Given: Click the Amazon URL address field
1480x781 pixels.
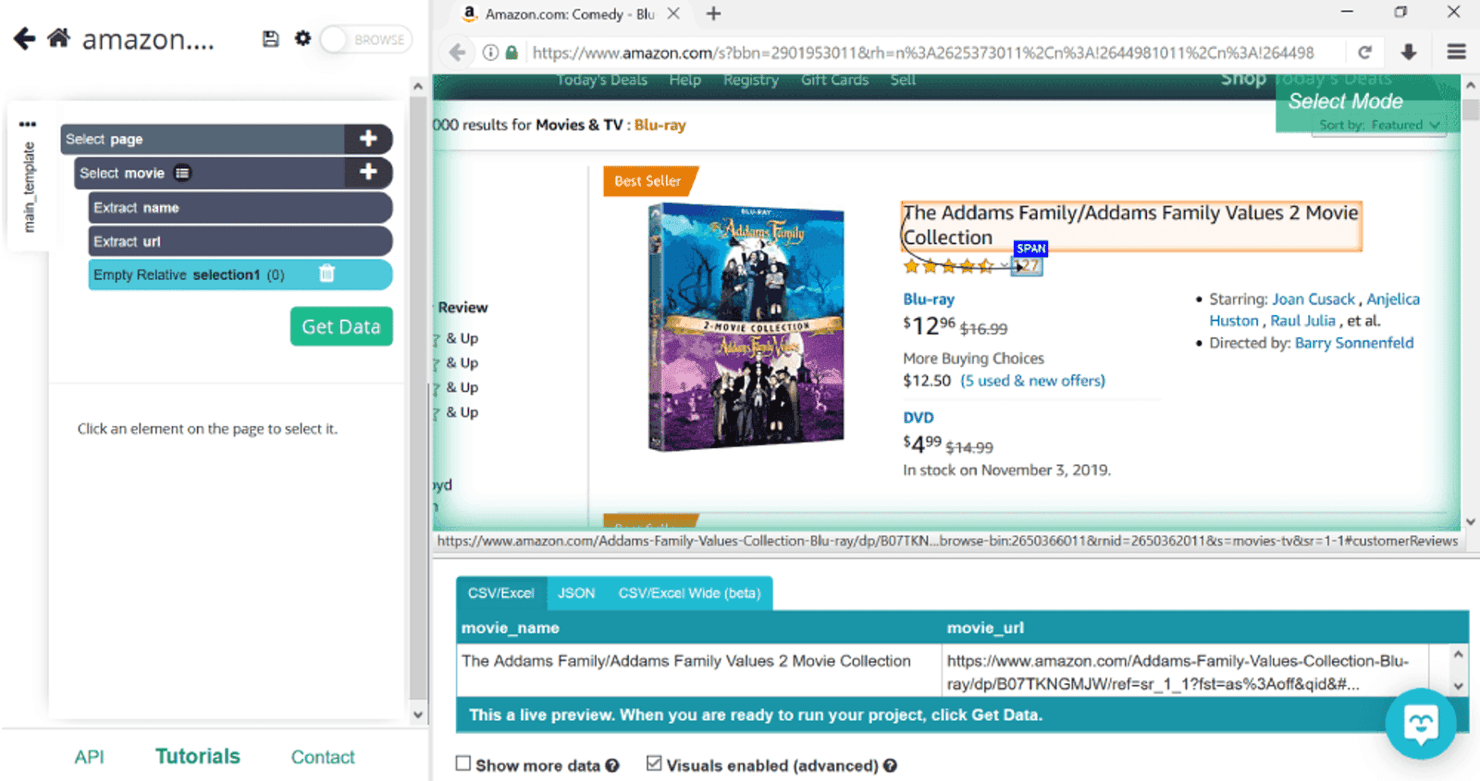Looking at the screenshot, I should (924, 53).
